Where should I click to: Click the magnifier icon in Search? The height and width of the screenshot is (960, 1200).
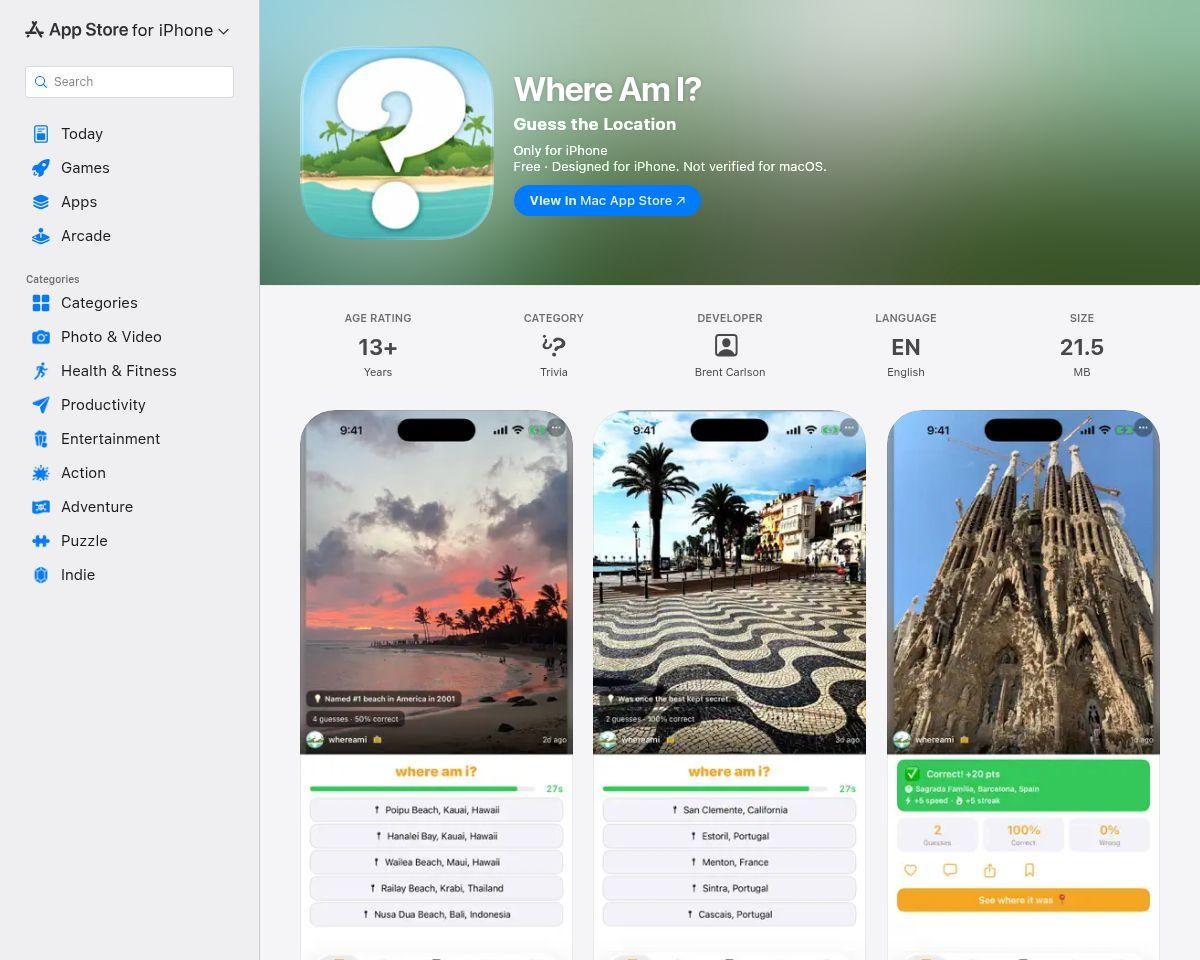click(41, 82)
